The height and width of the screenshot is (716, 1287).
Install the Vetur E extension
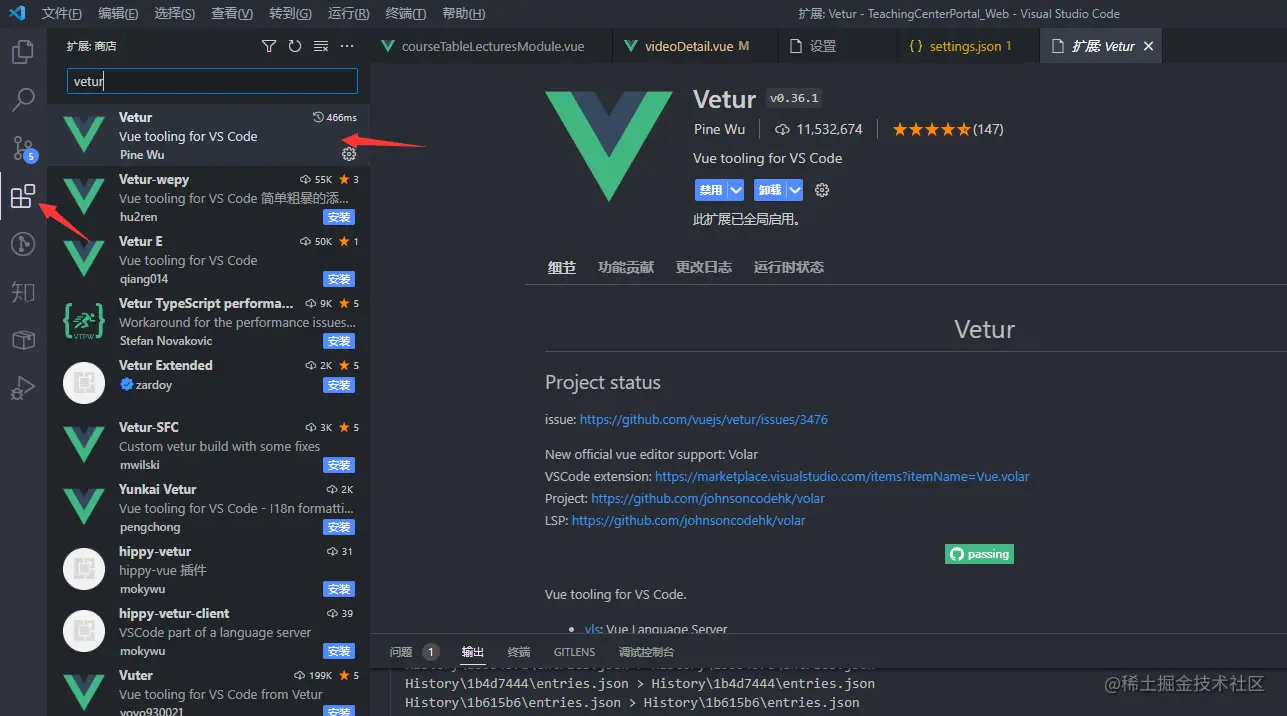tap(339, 279)
